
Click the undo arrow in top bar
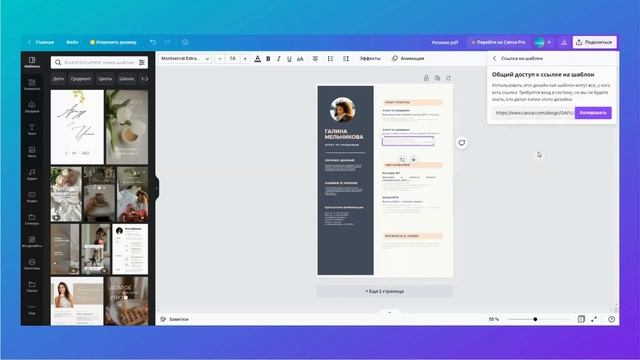point(153,42)
